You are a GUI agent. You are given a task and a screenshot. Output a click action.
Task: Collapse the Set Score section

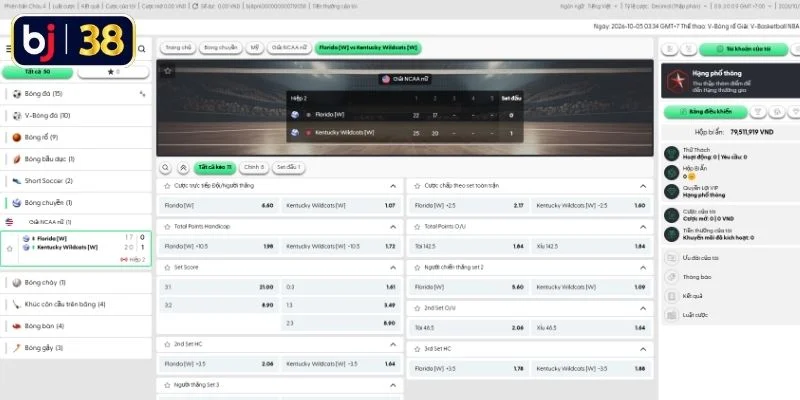(393, 267)
